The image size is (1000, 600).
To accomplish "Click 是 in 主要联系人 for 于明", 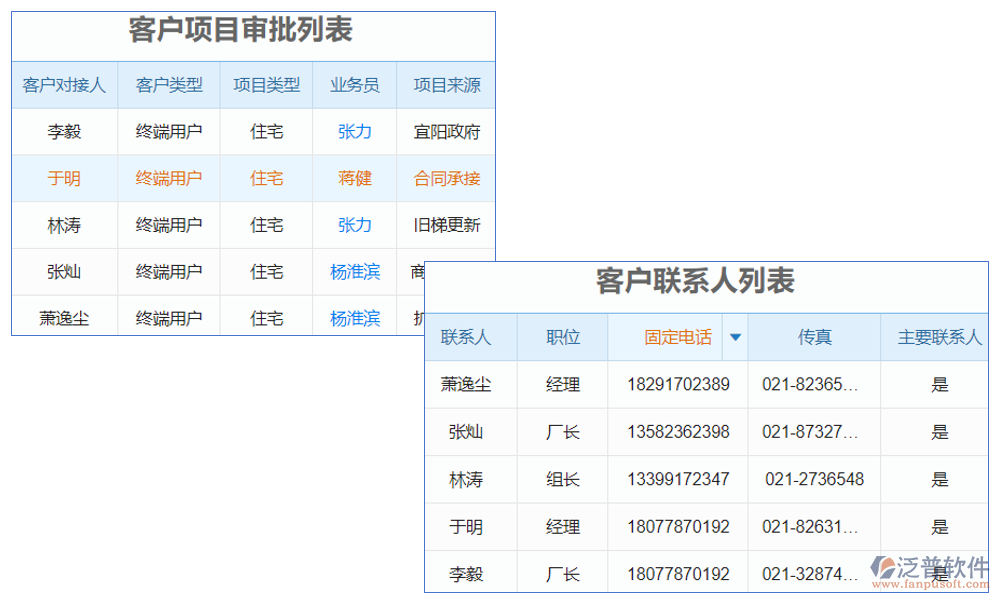I will pos(938,527).
